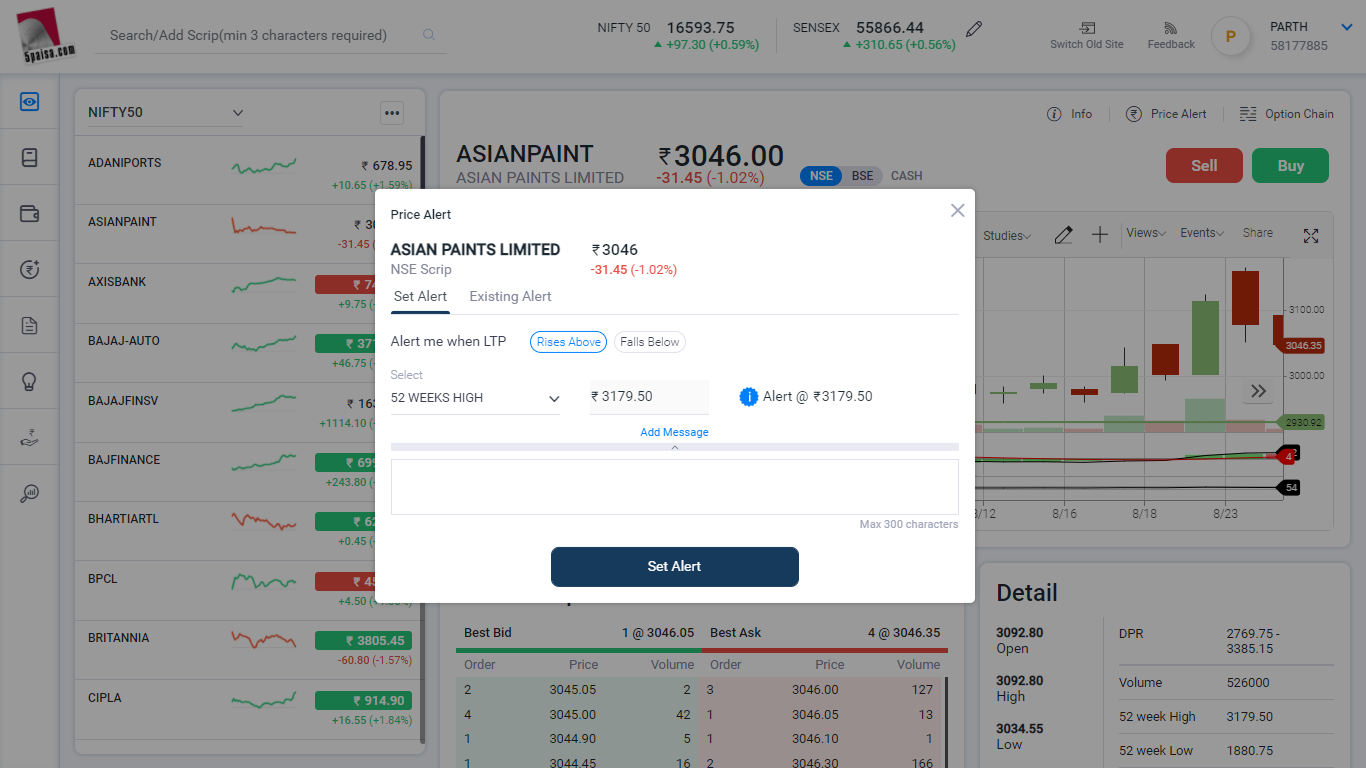Click the chart crosshair plus icon

pyautogui.click(x=1100, y=235)
